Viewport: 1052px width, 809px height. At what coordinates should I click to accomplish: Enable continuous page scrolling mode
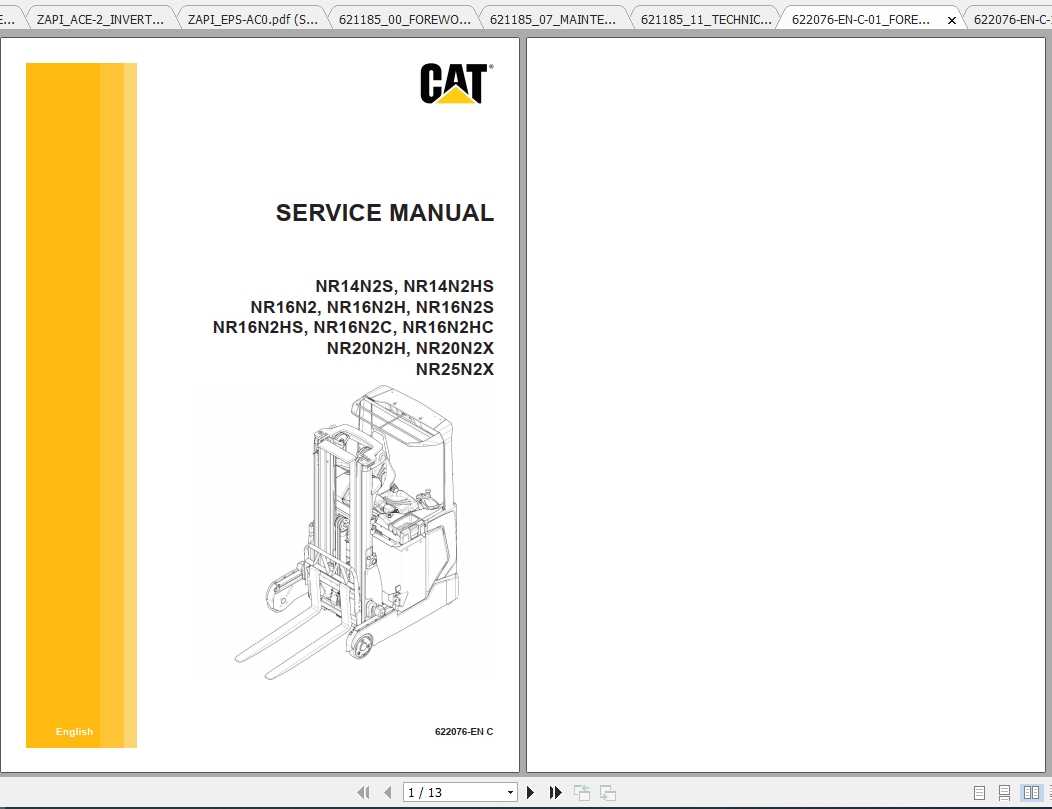click(x=1004, y=792)
